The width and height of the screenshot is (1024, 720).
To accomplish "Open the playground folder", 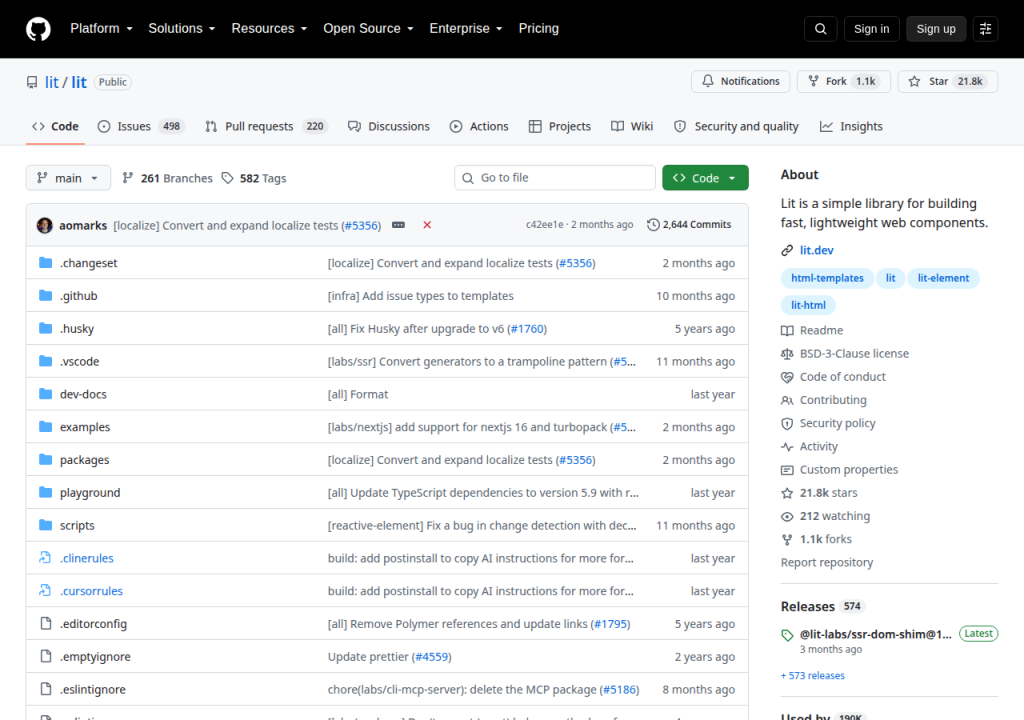I will point(90,493).
